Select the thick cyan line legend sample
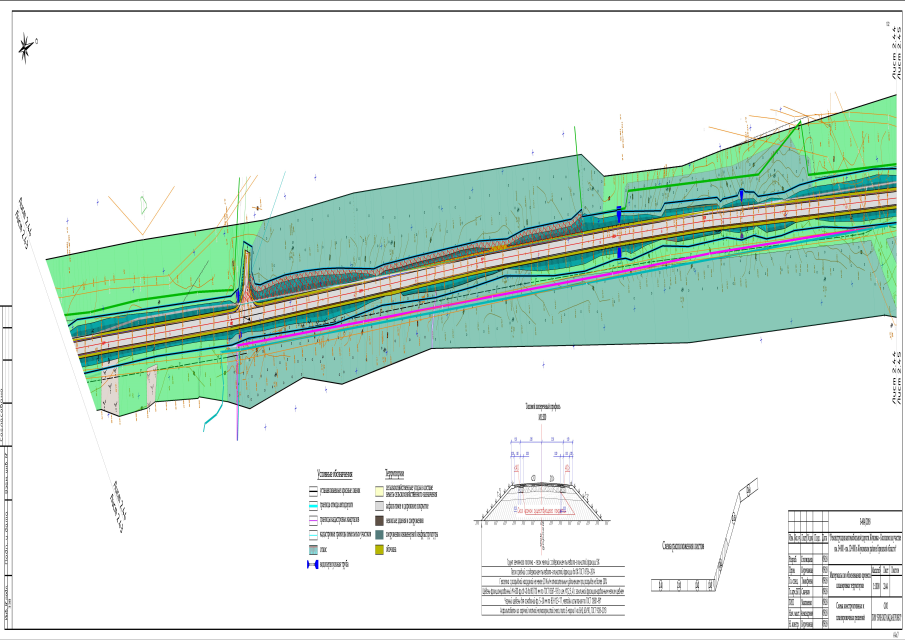Screen dimensions: 905x640 (312, 506)
